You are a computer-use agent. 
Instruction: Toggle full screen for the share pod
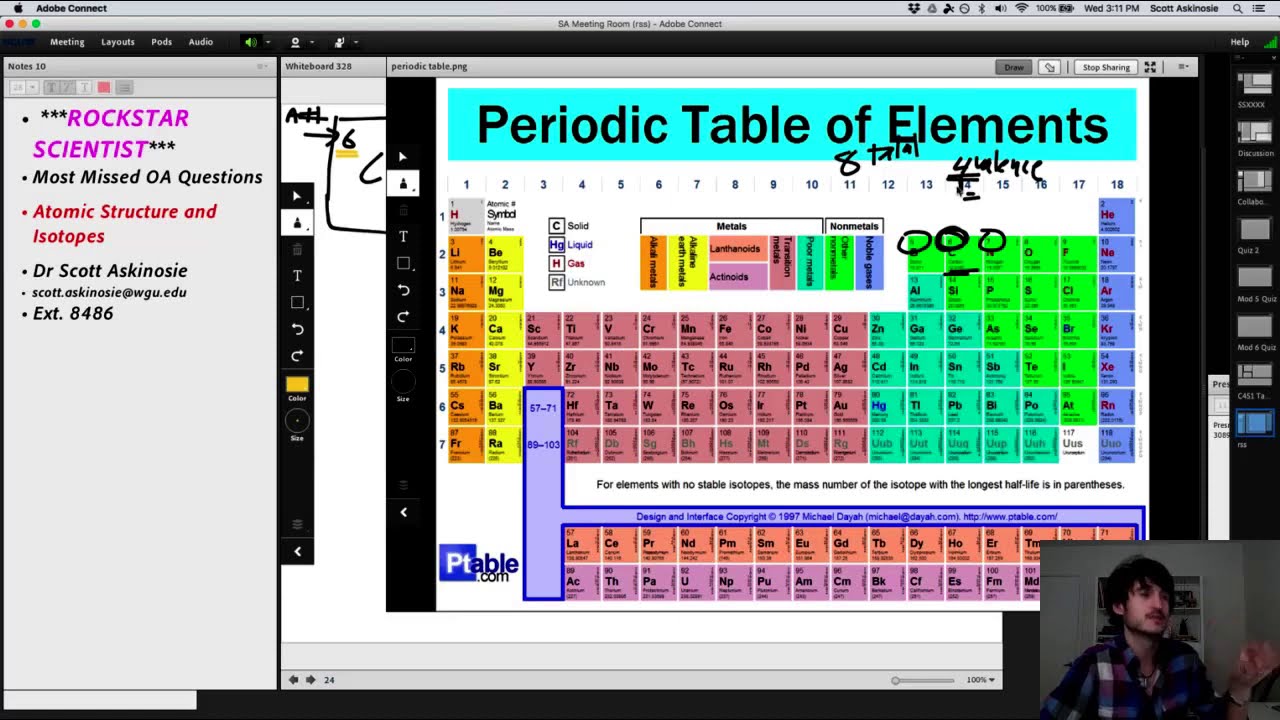[1150, 67]
